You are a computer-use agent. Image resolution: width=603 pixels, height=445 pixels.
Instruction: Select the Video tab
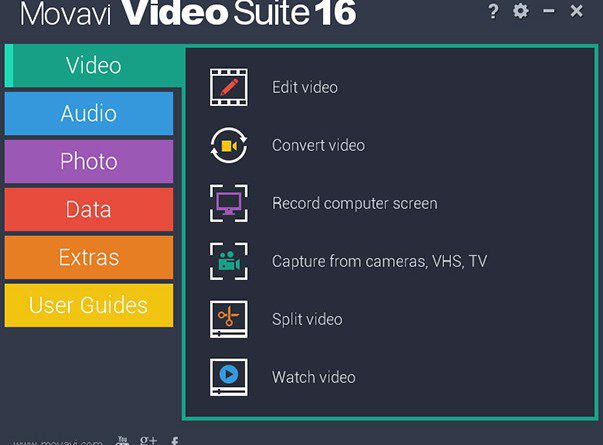pyautogui.click(x=93, y=65)
